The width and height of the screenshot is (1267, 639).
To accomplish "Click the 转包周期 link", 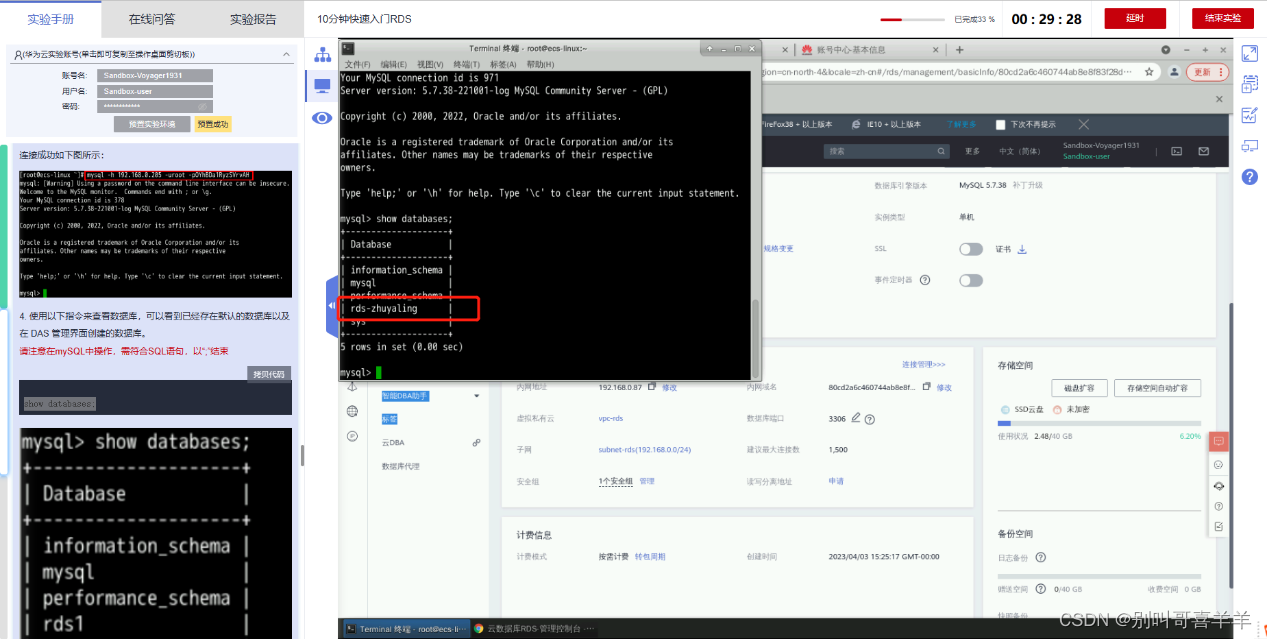I will [x=650, y=556].
